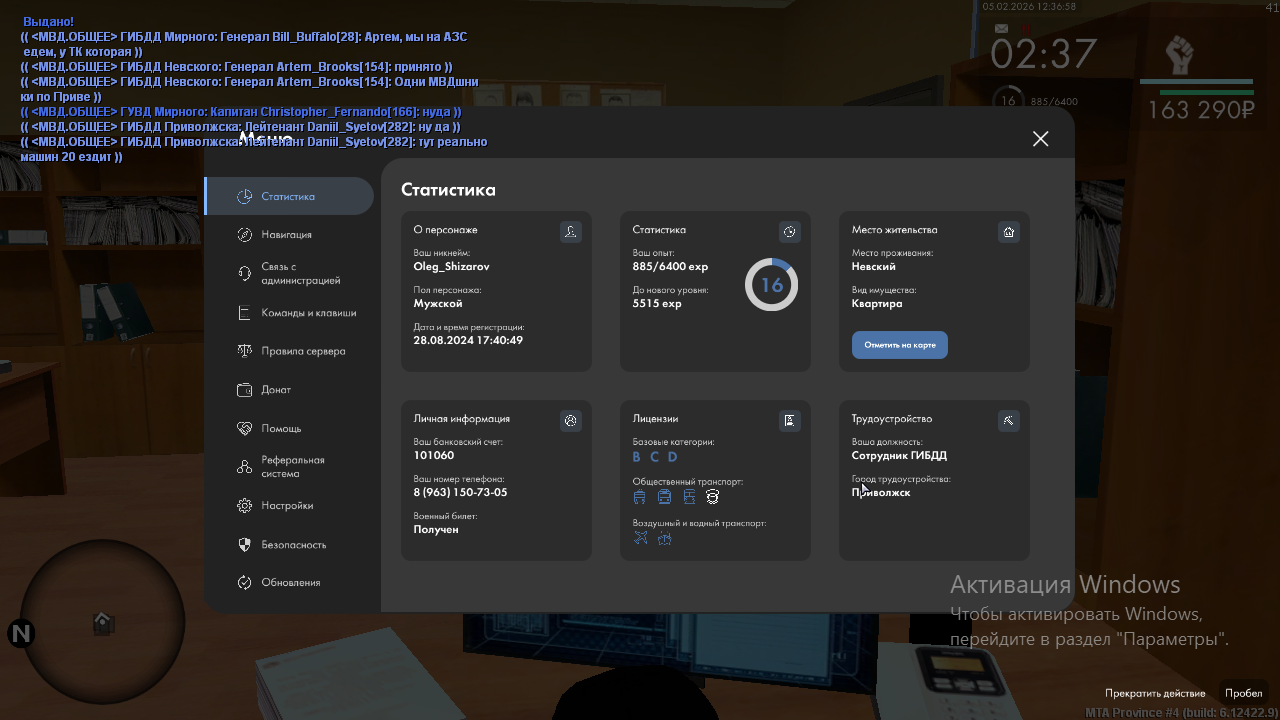Viewport: 1280px width, 720px height.
Task: Click the character profile icon in О персонаже card
Action: tap(570, 232)
